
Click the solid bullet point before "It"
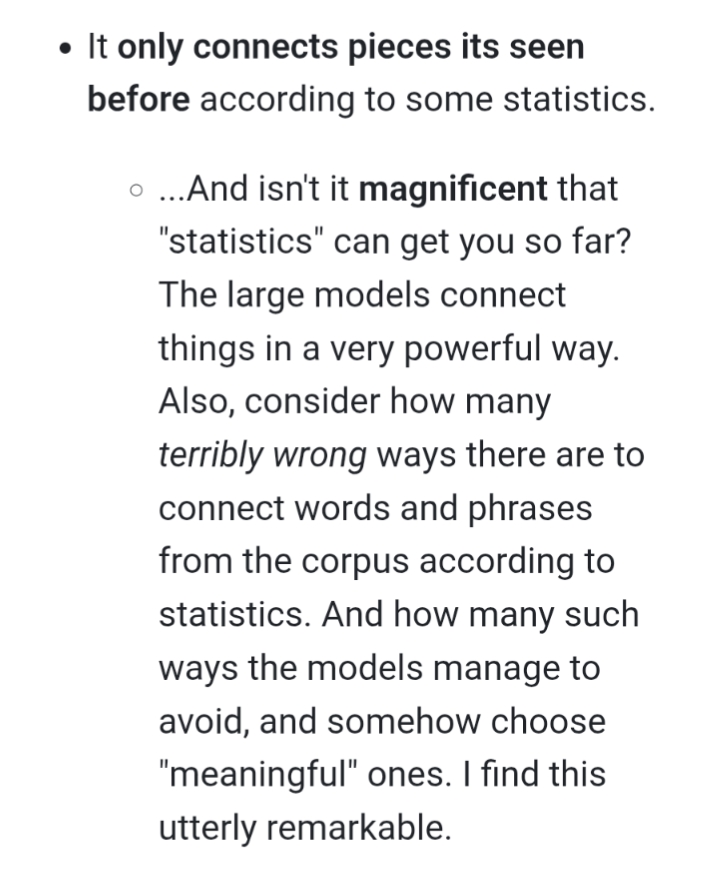65,48
